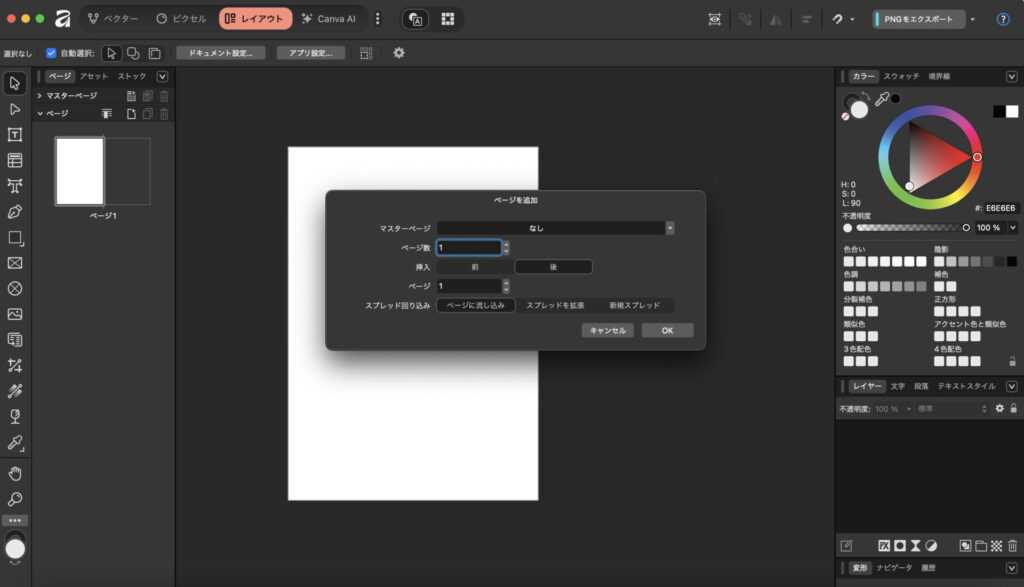Open the opacity percentage dropdown arrow

(1012, 228)
